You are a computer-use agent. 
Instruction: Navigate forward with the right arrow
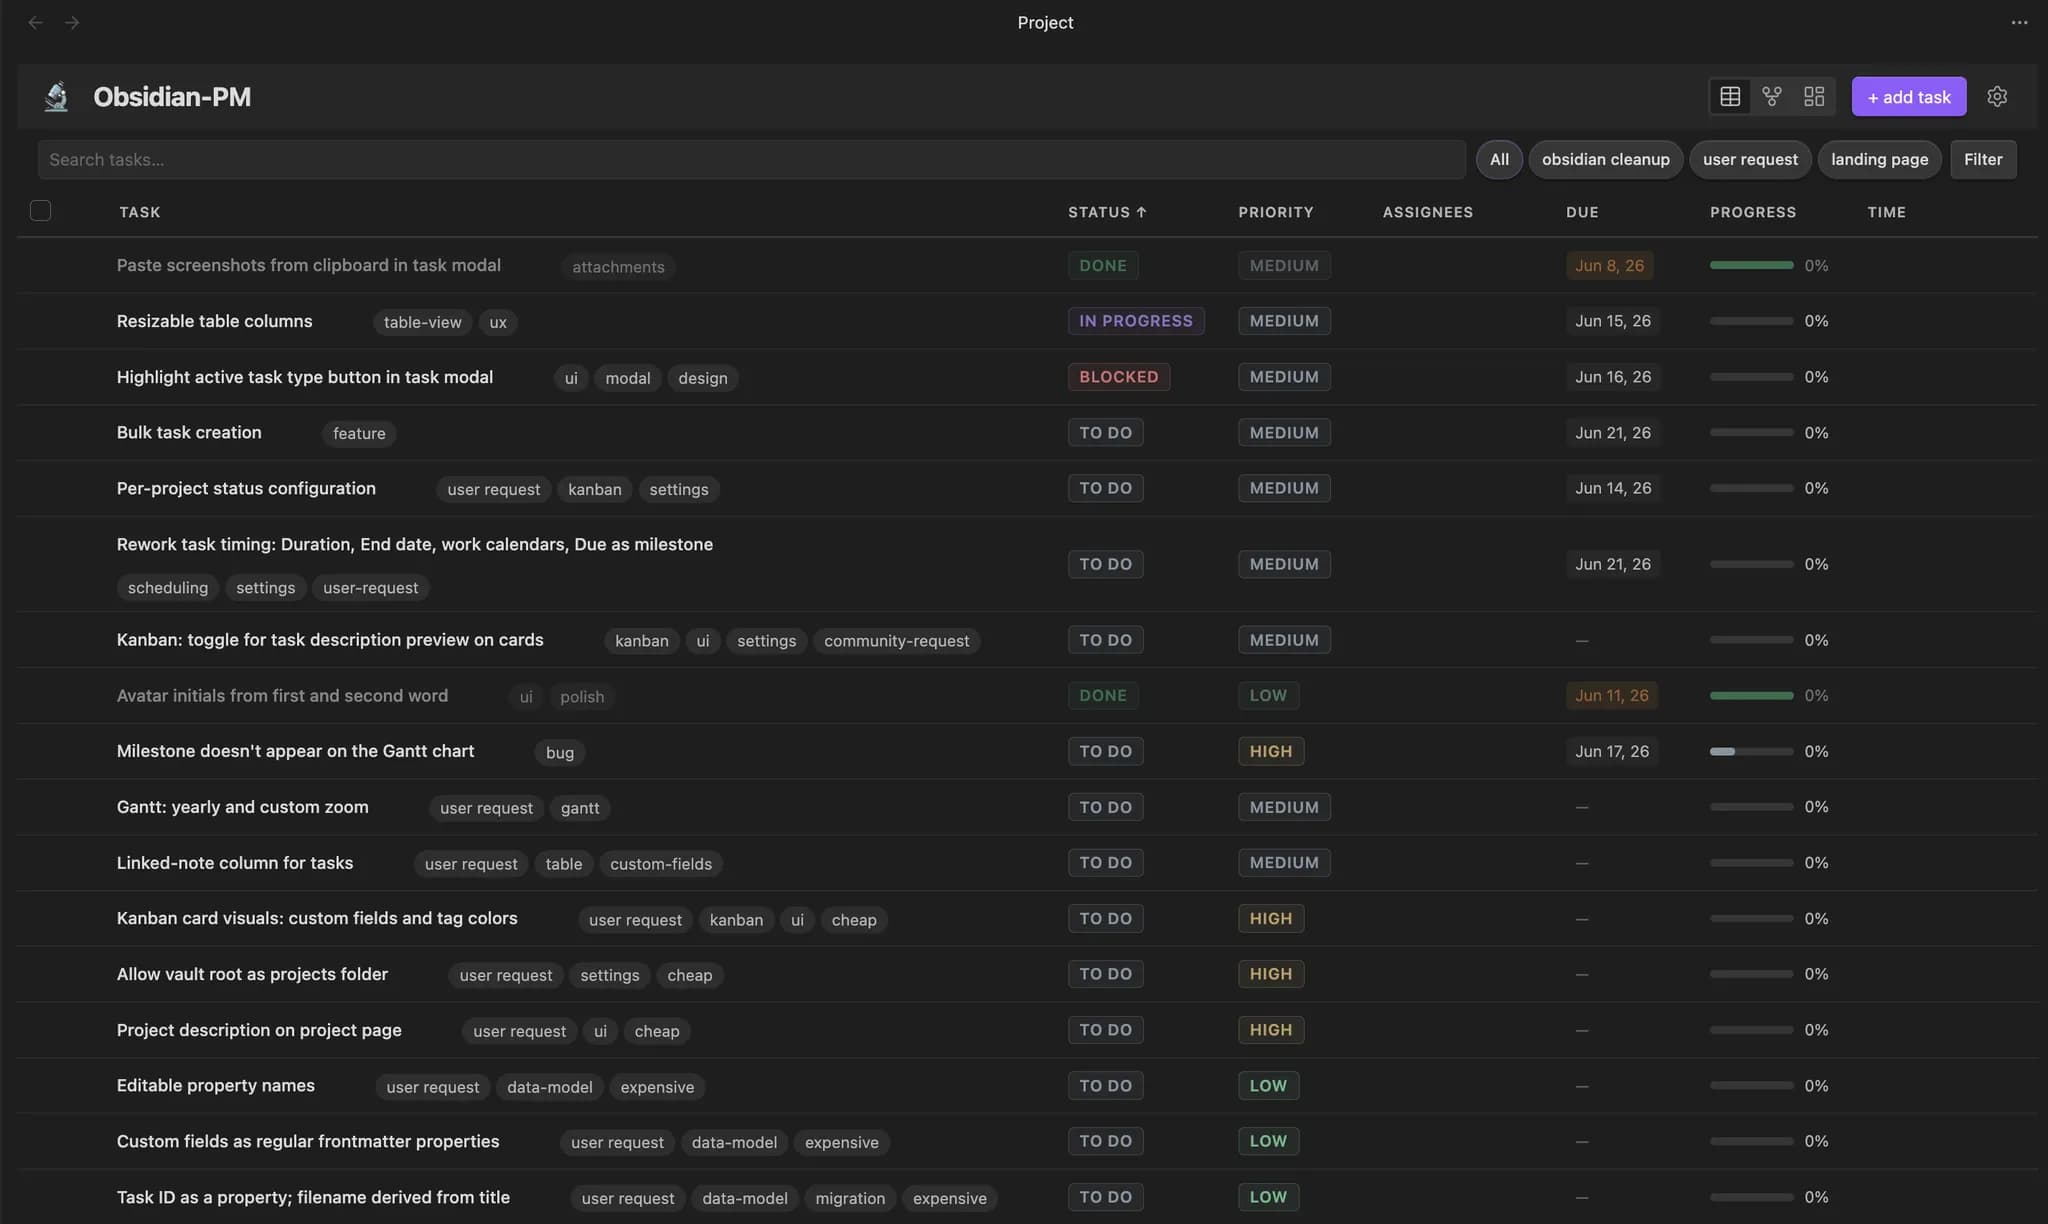(72, 22)
